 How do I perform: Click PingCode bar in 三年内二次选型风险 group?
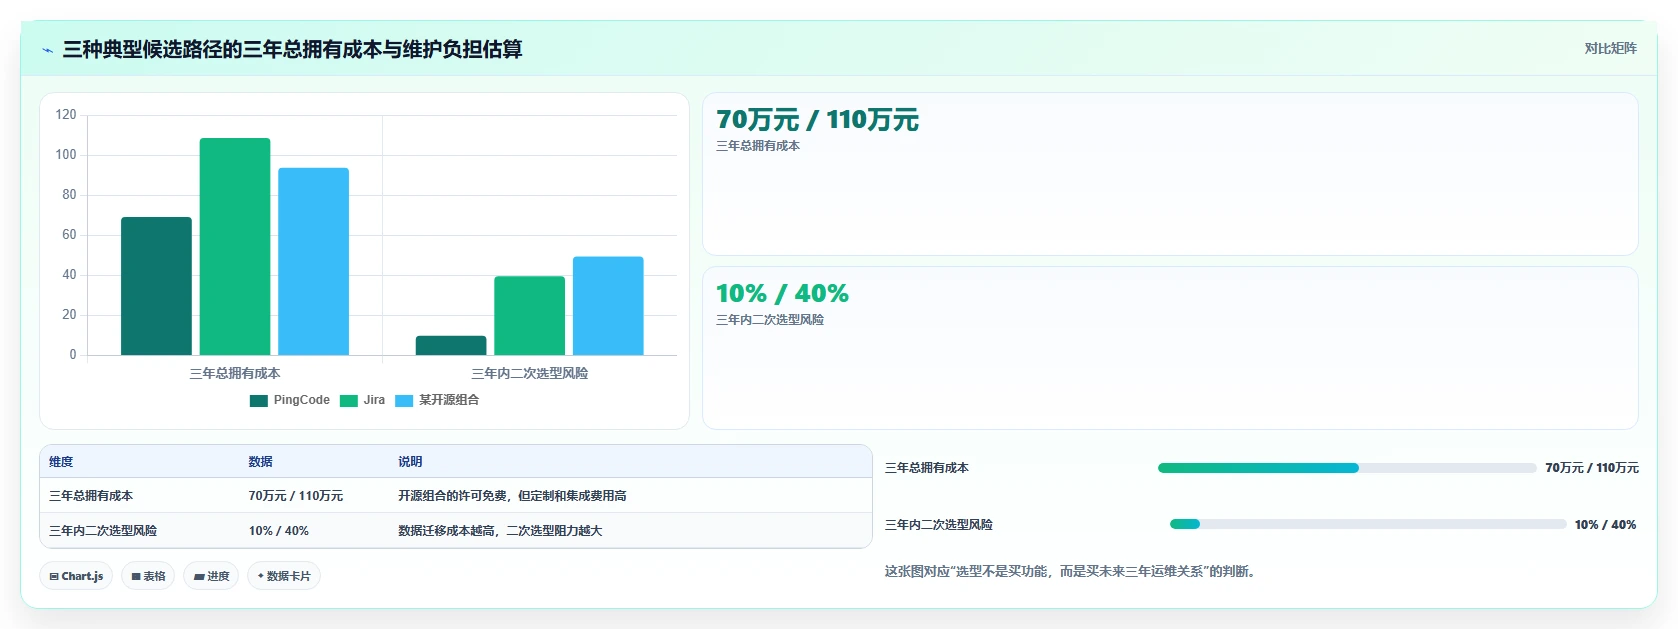[451, 345]
